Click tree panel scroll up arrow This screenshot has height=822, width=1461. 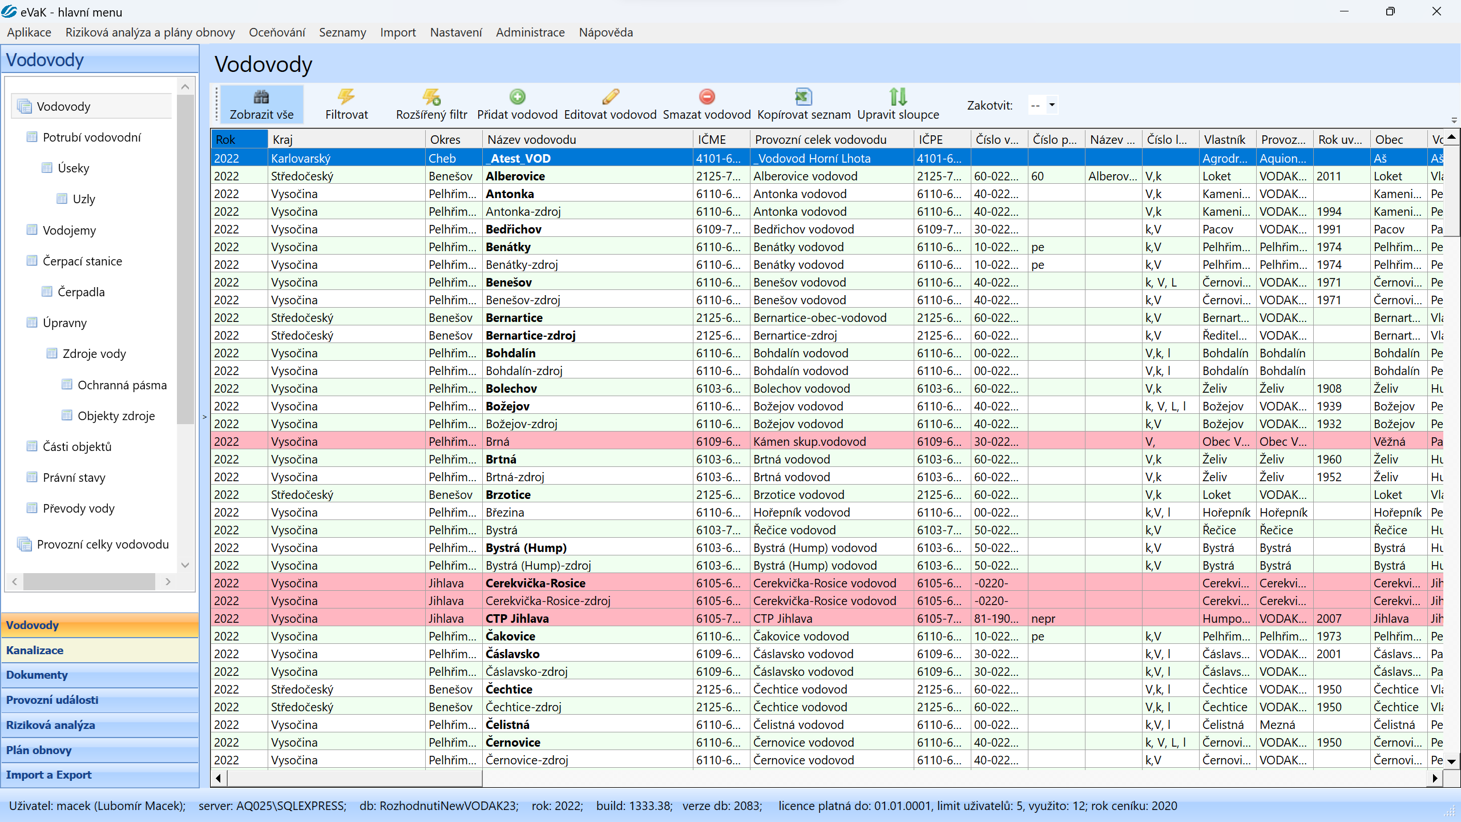[x=185, y=87]
